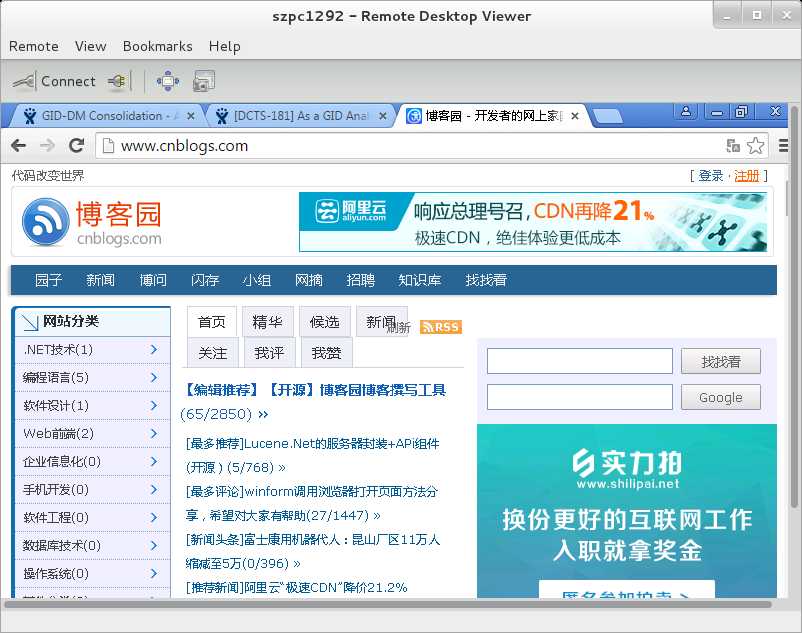Bookmark page with the star icon
Screen dimensions: 802x633
tap(755, 146)
